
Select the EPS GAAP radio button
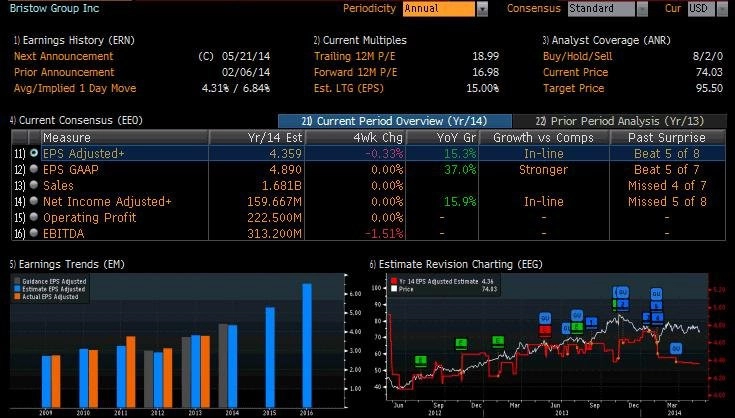[x=34, y=169]
